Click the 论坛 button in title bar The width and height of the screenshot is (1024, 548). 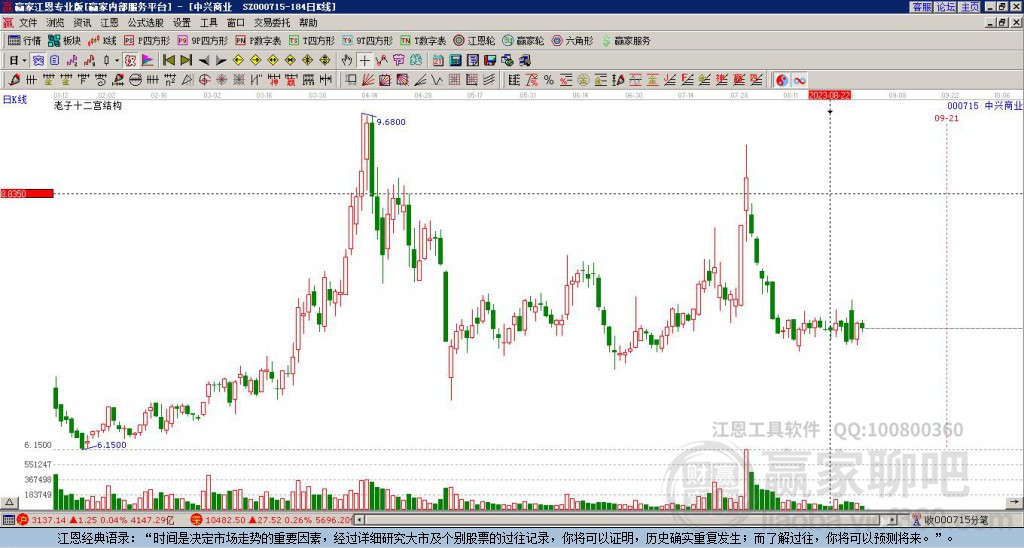click(x=945, y=7)
